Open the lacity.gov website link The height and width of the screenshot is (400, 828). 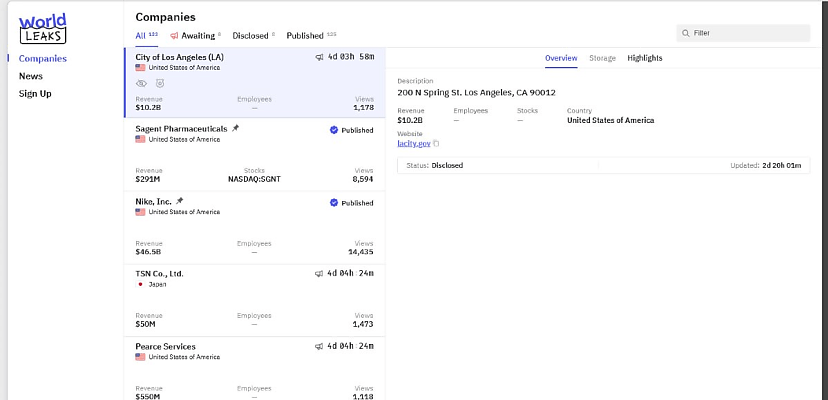(x=414, y=143)
